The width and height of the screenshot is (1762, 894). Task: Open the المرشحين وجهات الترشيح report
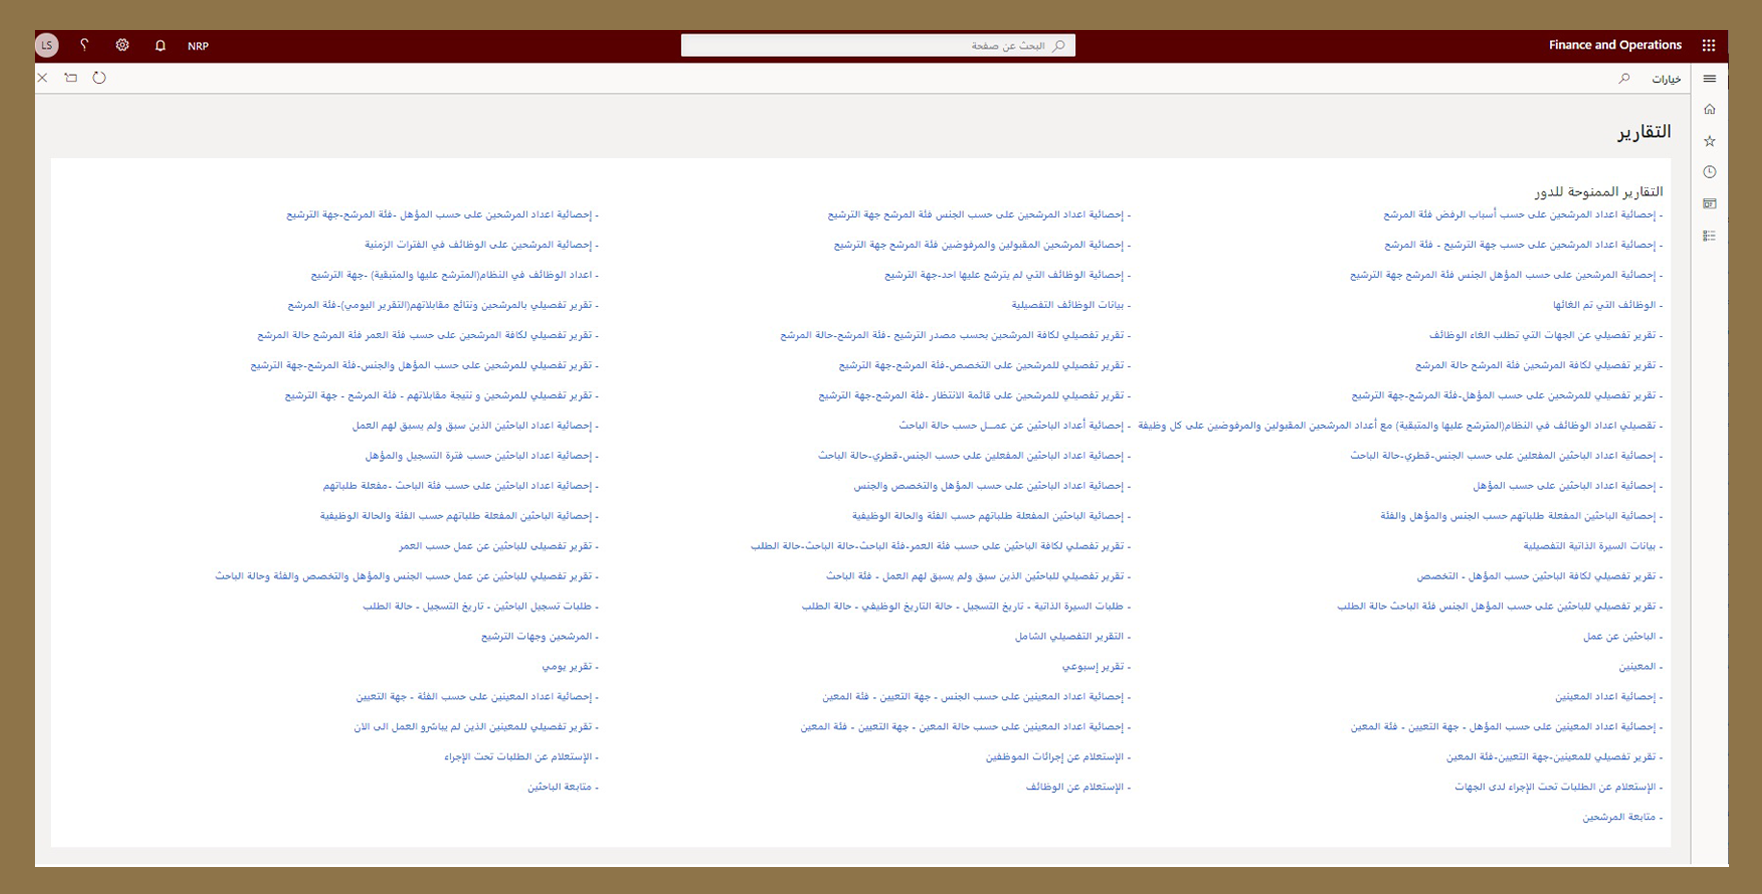[540, 636]
